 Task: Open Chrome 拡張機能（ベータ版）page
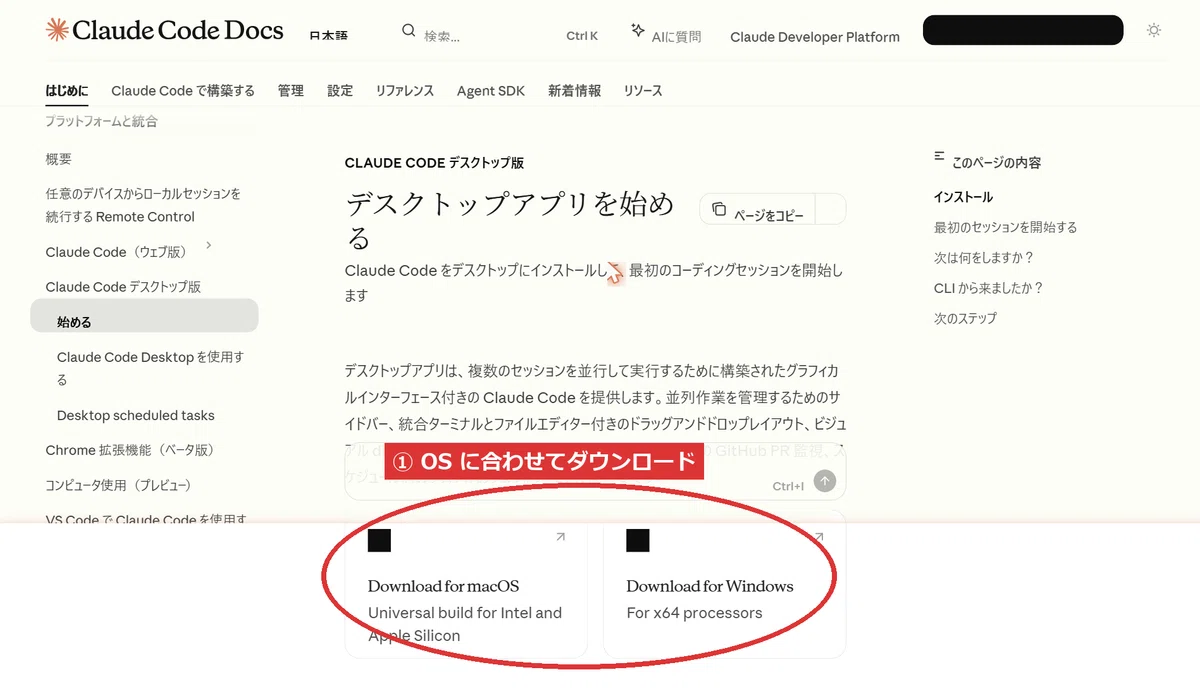click(x=130, y=451)
